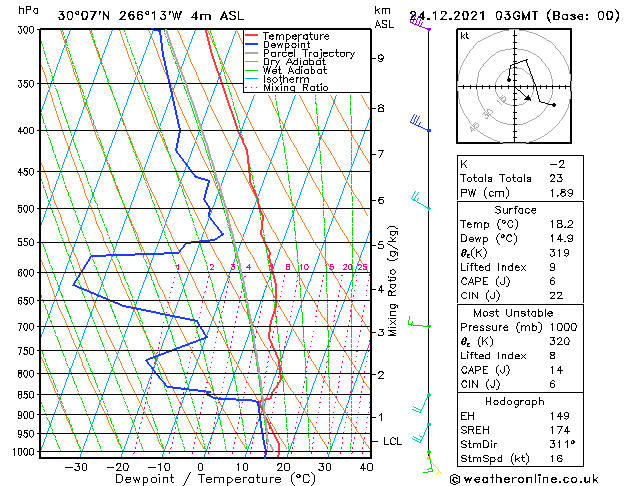Click the 9 km altitude tick label
629x486 pixels.
coord(380,58)
